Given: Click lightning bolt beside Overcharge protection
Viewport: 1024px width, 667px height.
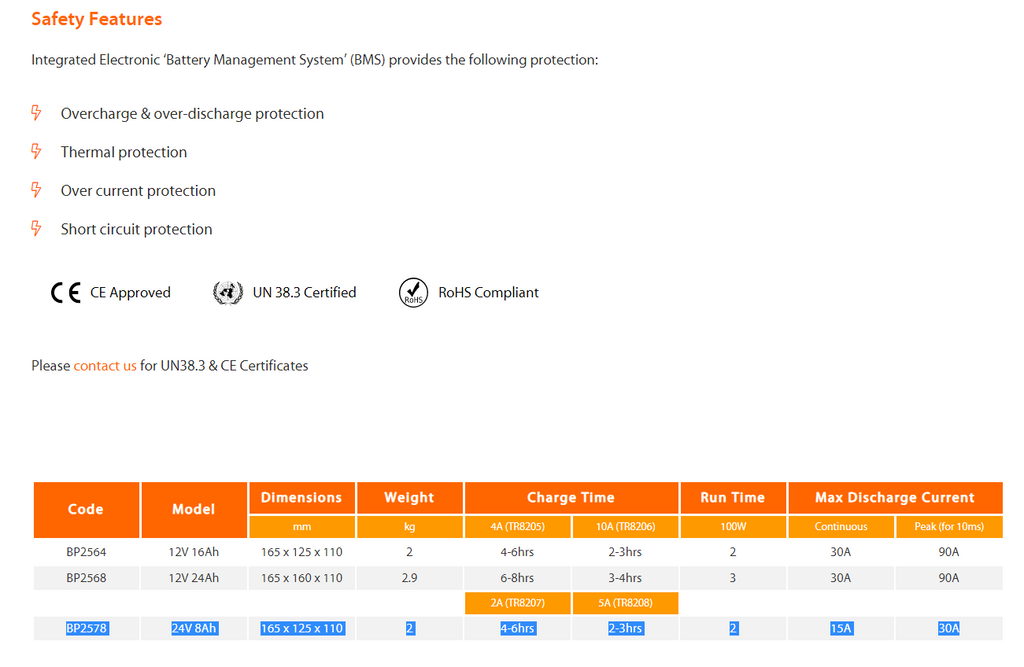Looking at the screenshot, I should coord(37,113).
